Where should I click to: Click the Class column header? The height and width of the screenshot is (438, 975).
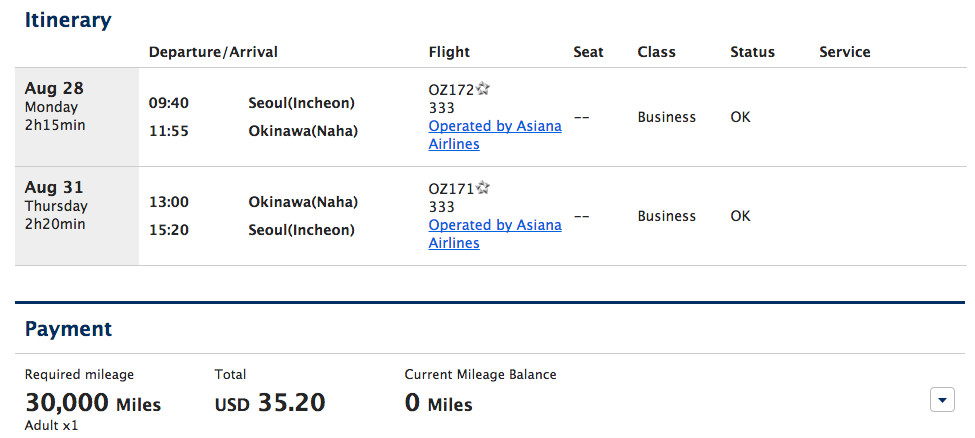pyautogui.click(x=656, y=52)
